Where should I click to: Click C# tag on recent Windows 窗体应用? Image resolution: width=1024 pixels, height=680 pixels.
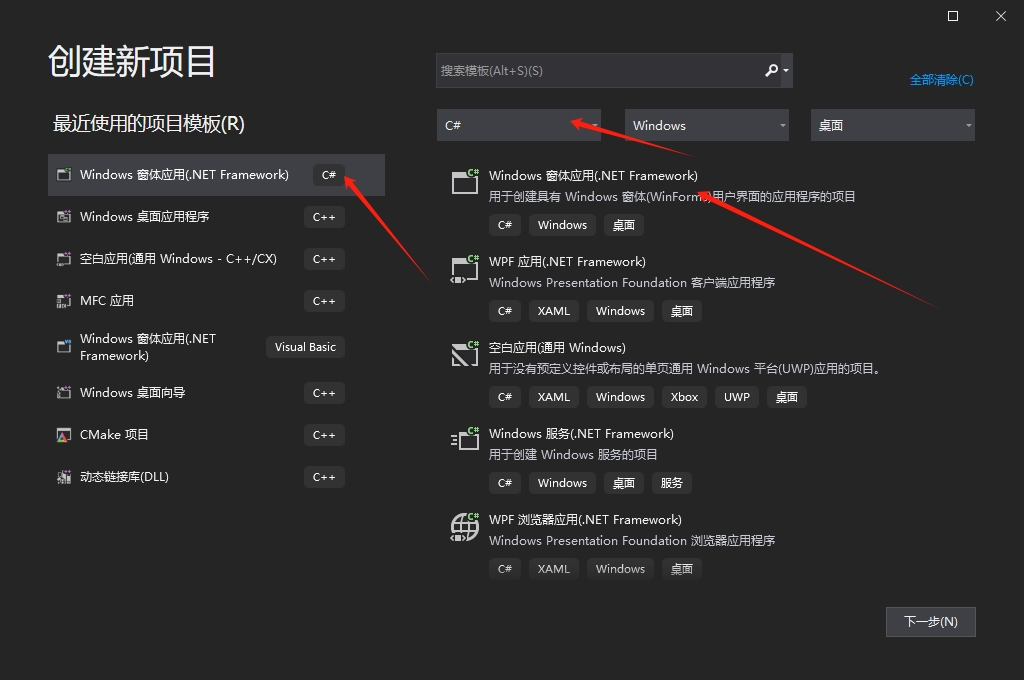pyautogui.click(x=328, y=175)
